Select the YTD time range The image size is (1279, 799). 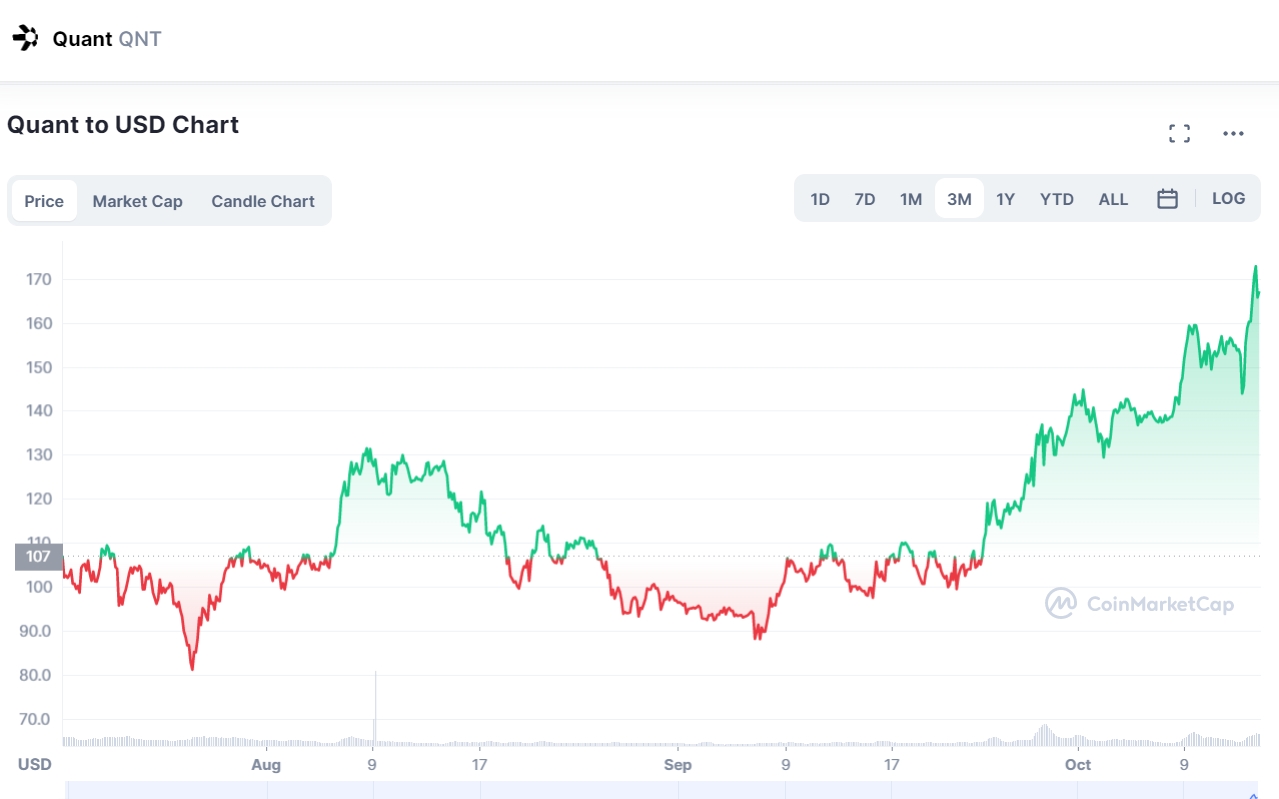[1056, 199]
